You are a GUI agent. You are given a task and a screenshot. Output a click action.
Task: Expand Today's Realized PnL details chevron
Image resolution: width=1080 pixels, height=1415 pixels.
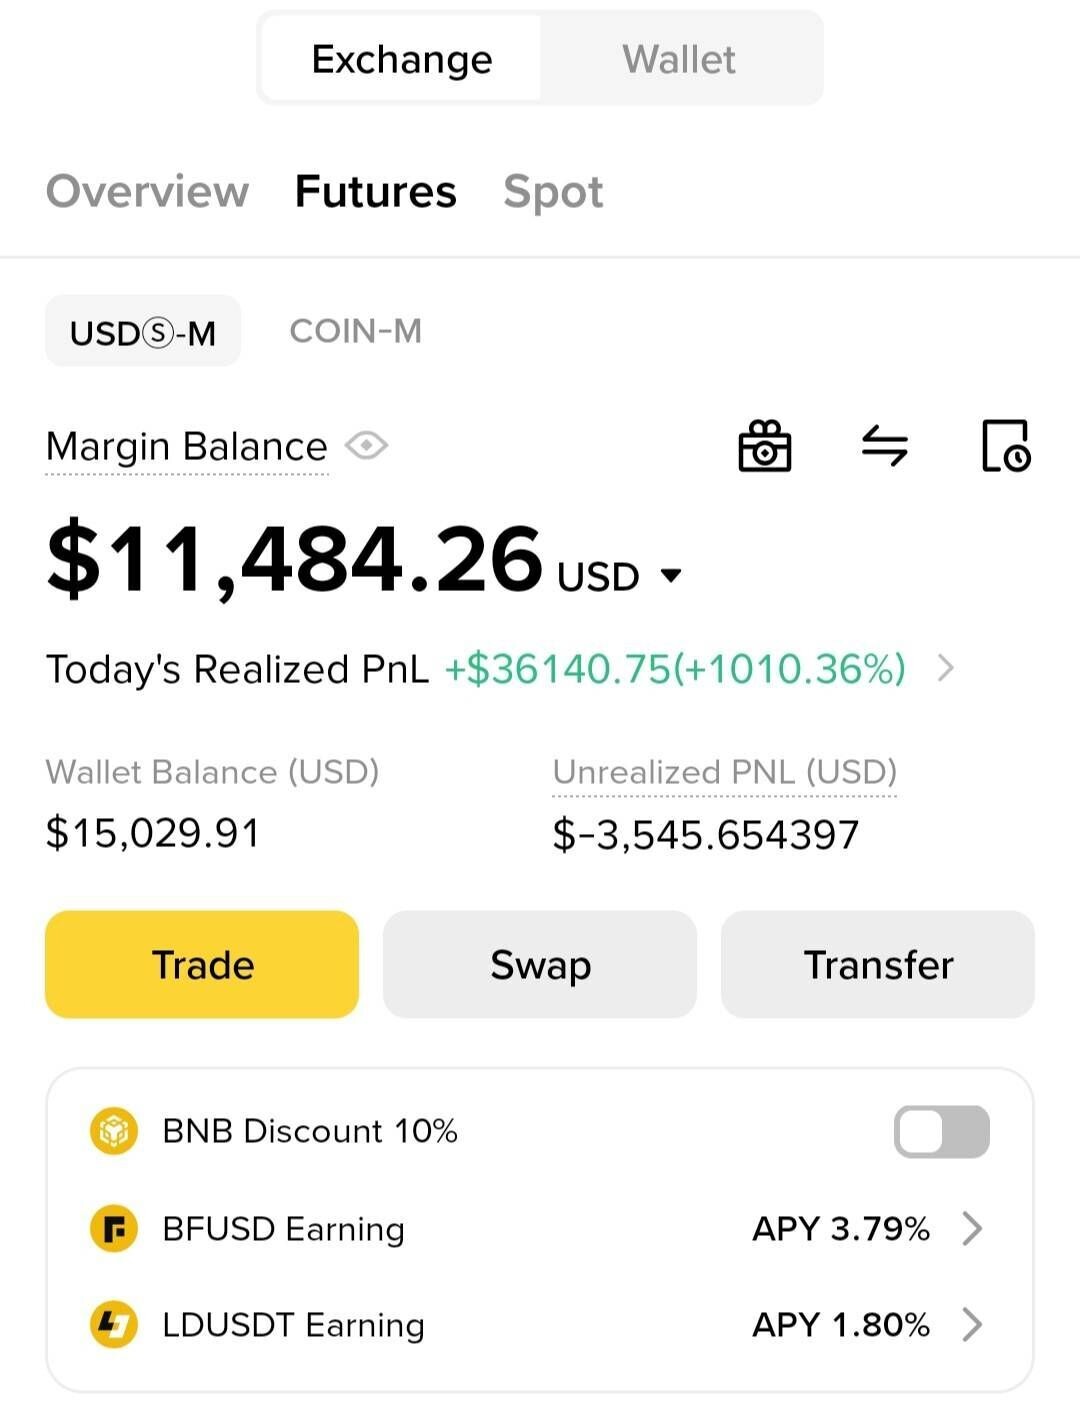[x=945, y=668]
